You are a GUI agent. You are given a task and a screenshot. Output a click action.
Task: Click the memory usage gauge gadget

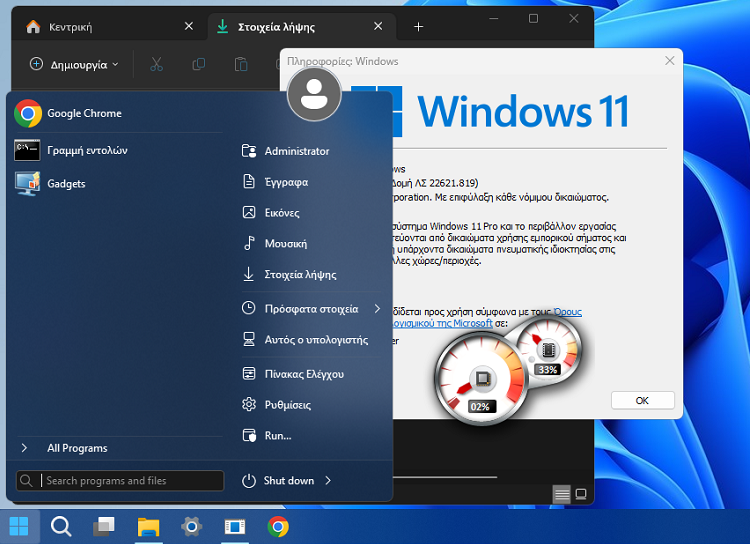pos(548,351)
